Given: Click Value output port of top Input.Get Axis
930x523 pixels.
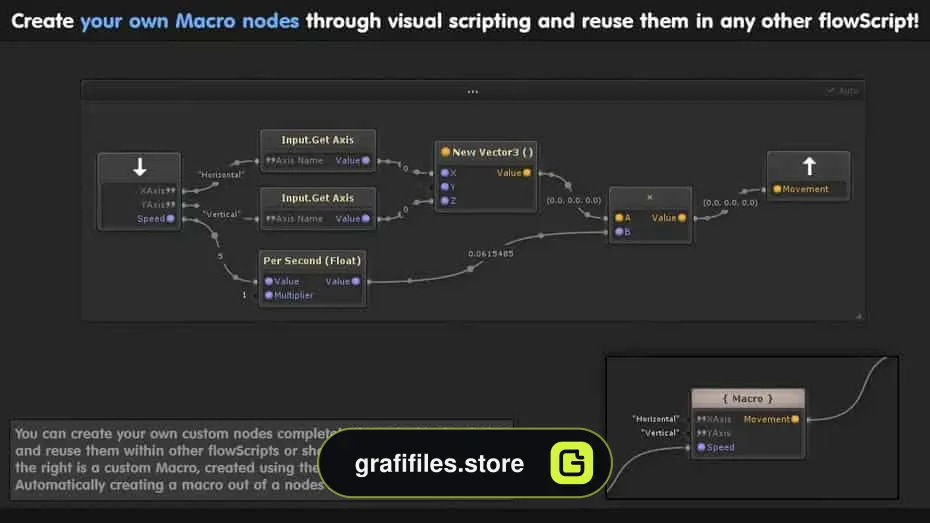Looking at the screenshot, I should pos(366,161).
